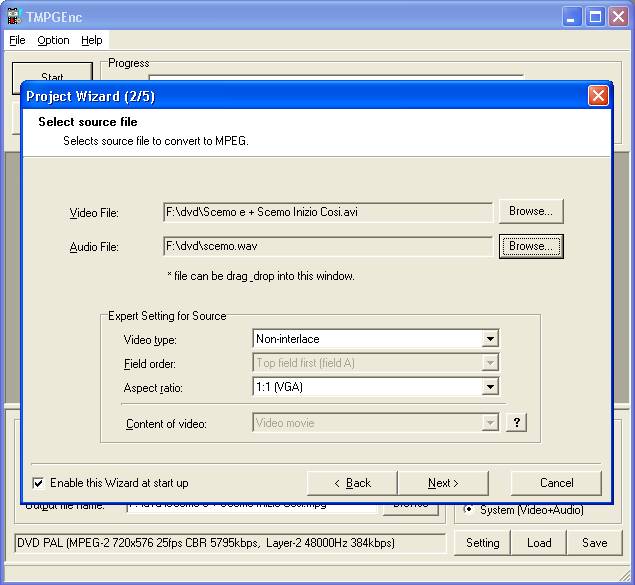Open the Help menu

(x=92, y=40)
